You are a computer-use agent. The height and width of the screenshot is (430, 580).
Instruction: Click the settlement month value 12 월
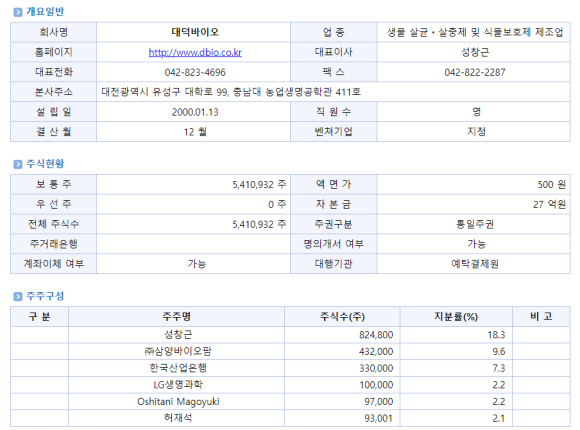[x=195, y=132]
